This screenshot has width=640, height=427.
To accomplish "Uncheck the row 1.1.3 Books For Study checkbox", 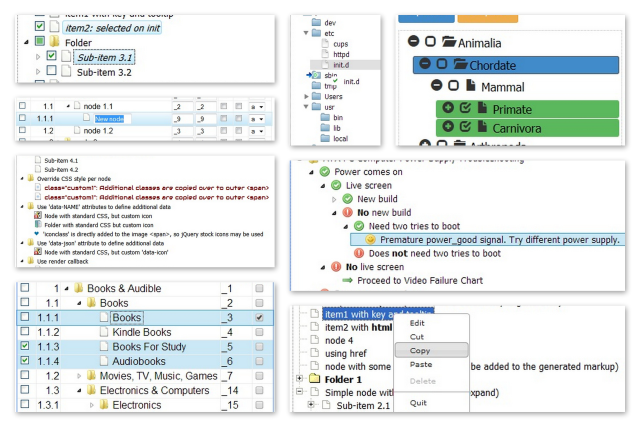I will point(25,346).
